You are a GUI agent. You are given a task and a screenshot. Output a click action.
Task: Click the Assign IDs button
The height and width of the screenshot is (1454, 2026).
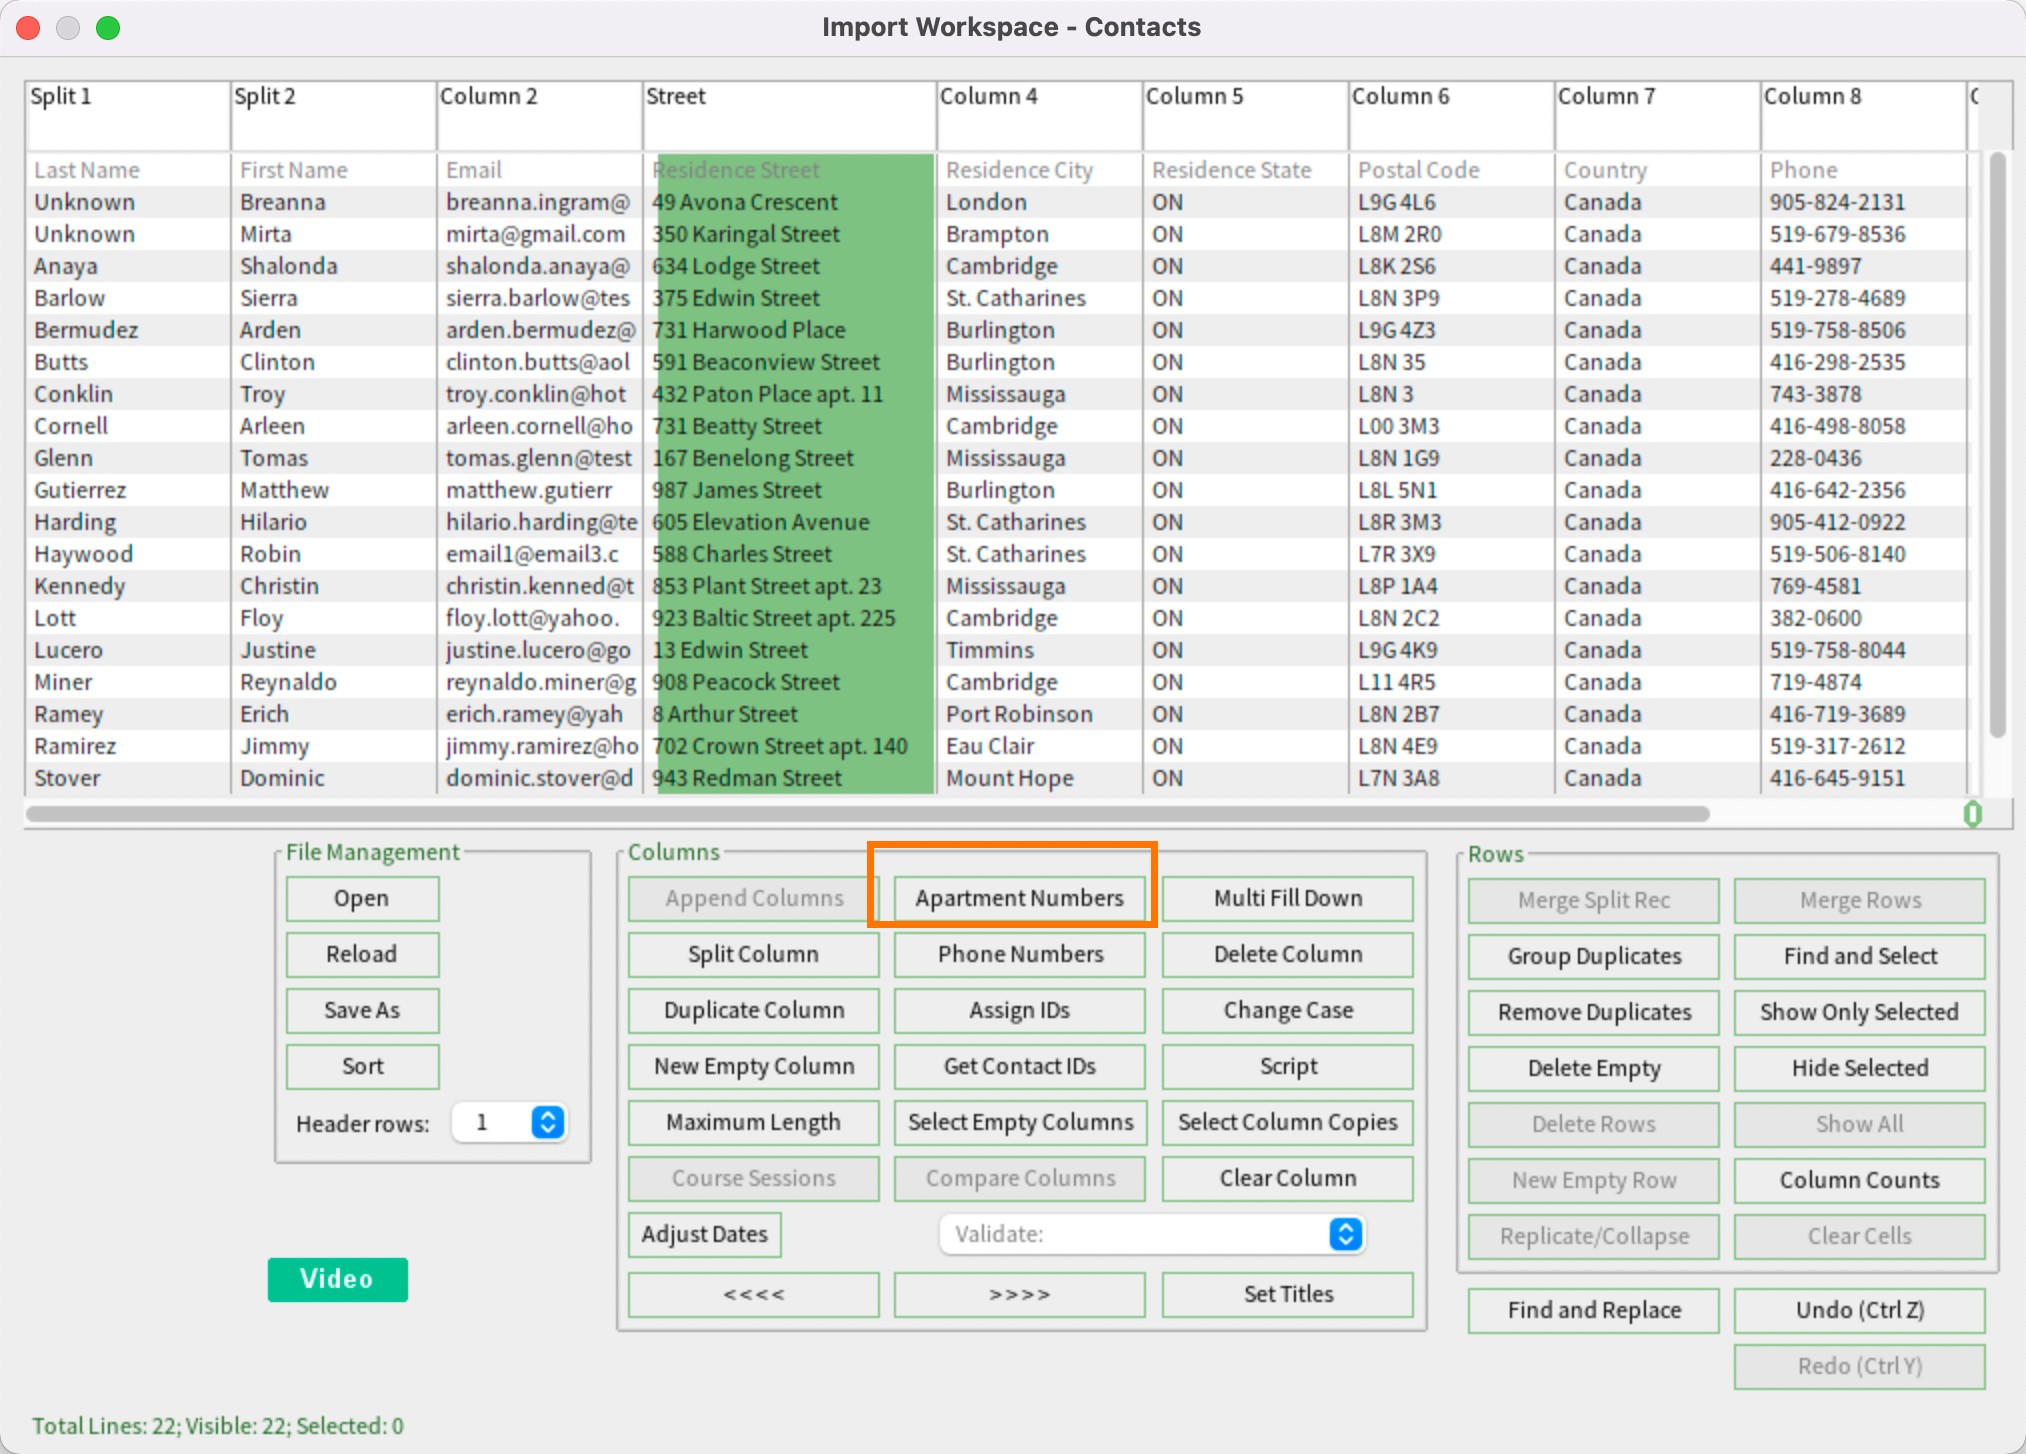[x=1019, y=1010]
